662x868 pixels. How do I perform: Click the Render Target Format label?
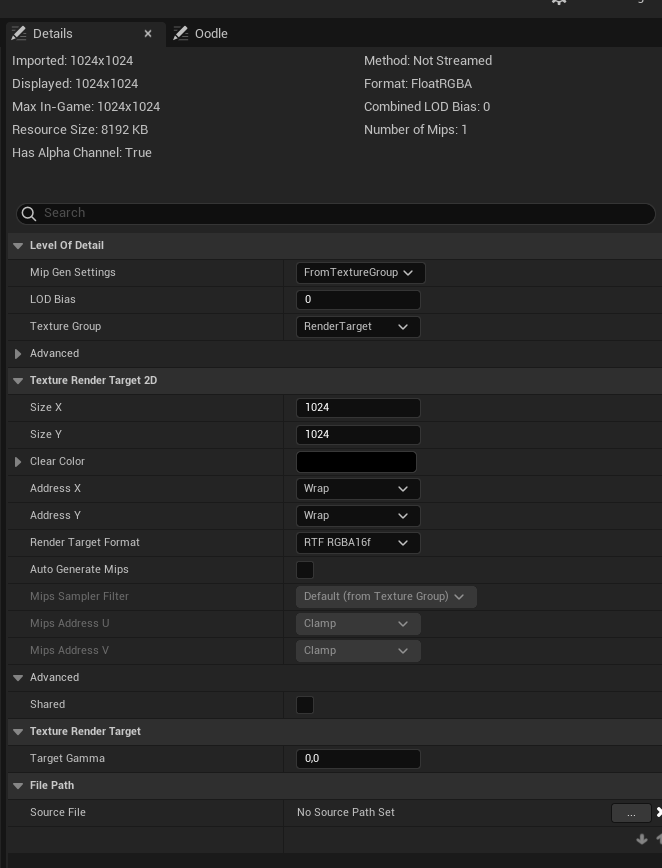point(85,542)
